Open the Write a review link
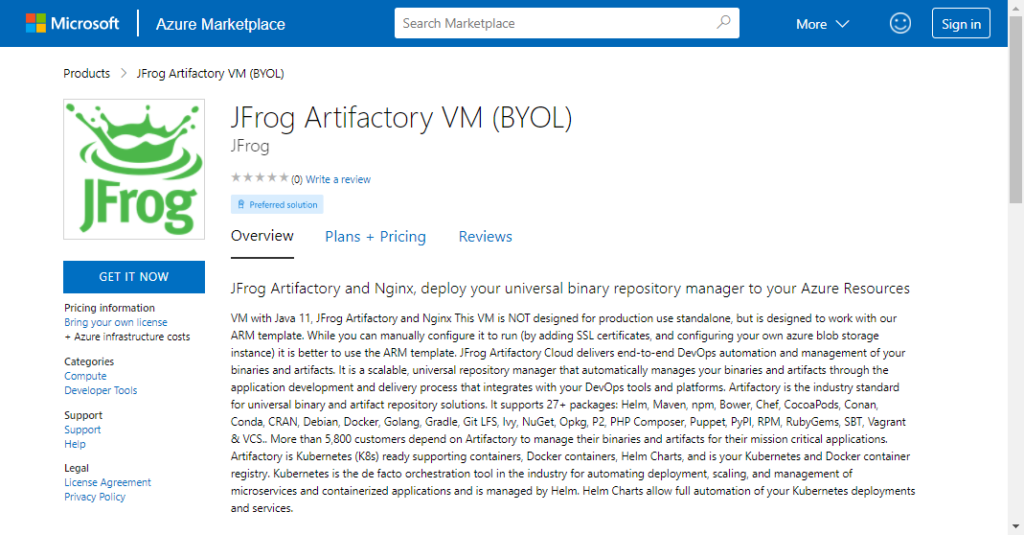The height and width of the screenshot is (535, 1024). [x=338, y=180]
